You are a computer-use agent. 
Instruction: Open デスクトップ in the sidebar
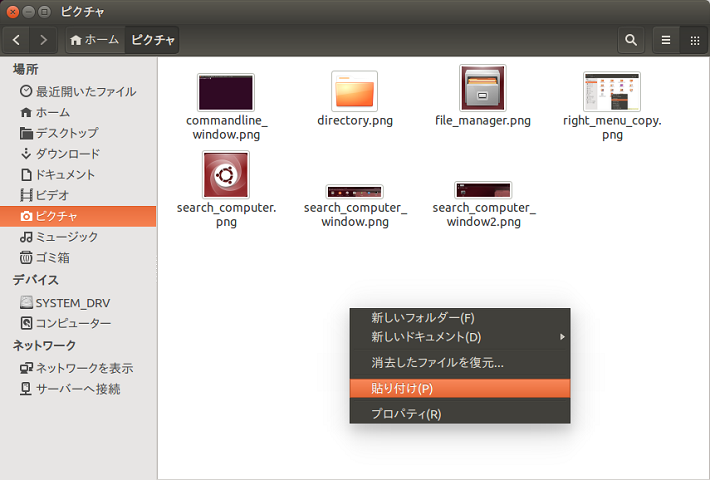click(x=78, y=133)
